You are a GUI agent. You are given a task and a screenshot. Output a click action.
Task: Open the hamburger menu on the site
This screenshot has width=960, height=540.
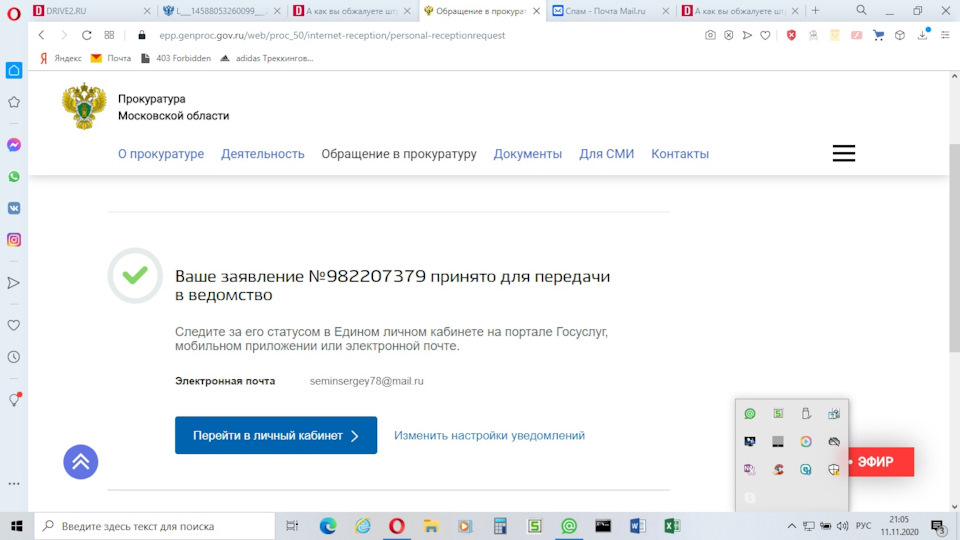(x=843, y=153)
